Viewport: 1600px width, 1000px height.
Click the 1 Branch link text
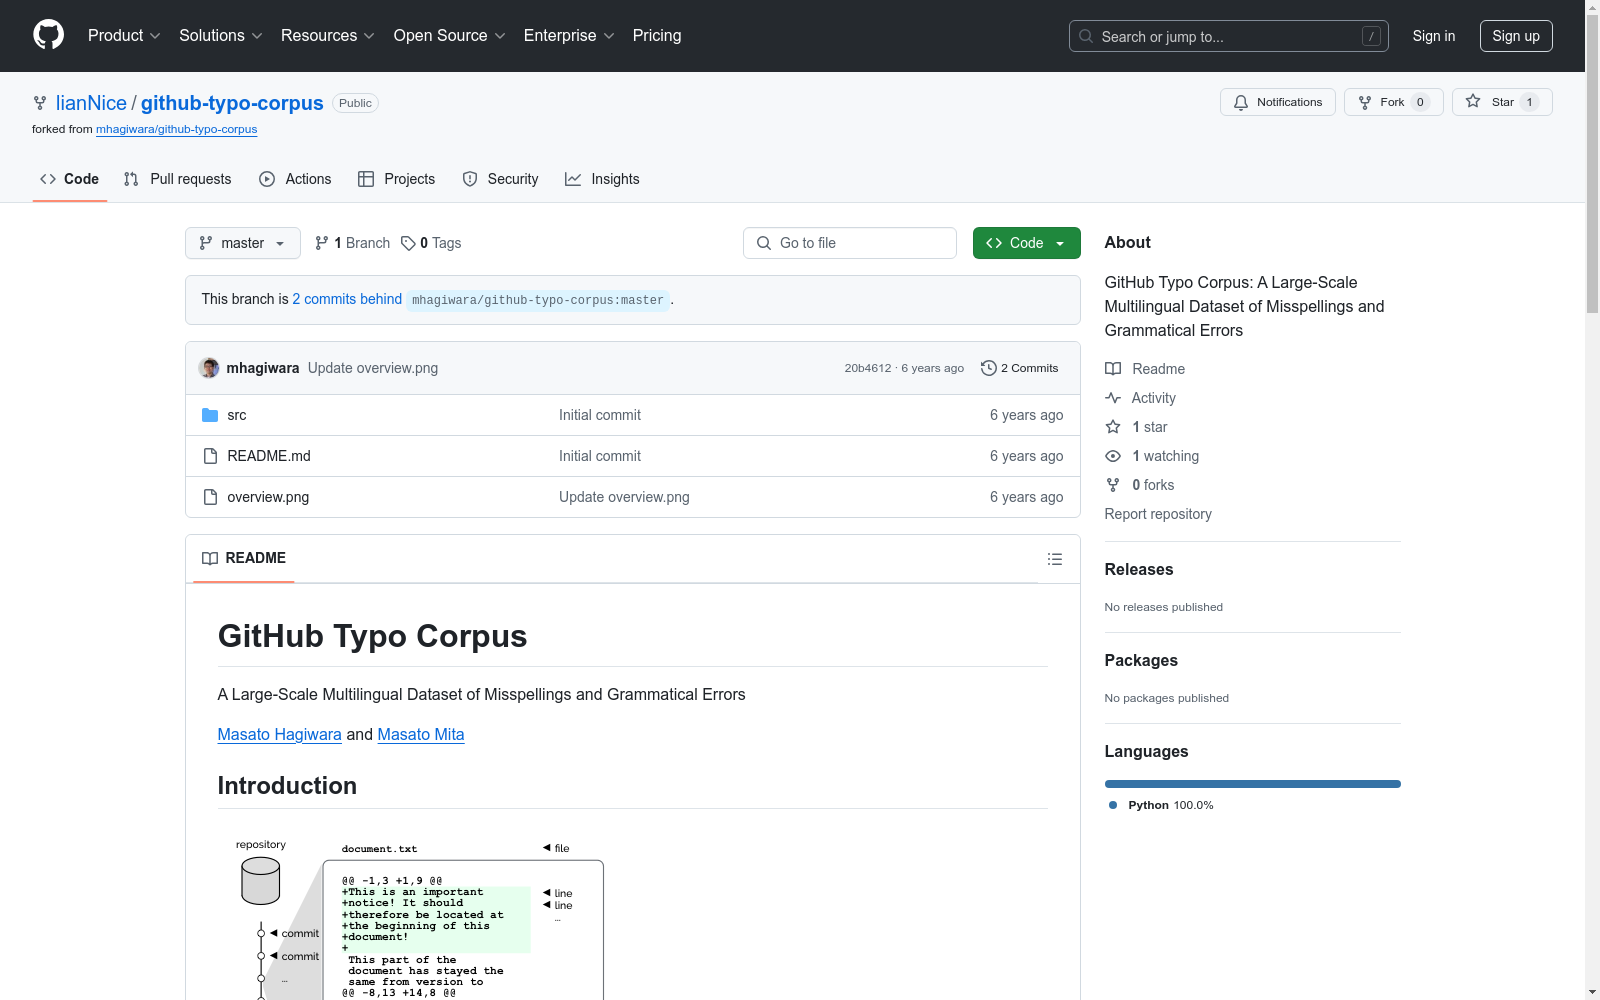352,243
